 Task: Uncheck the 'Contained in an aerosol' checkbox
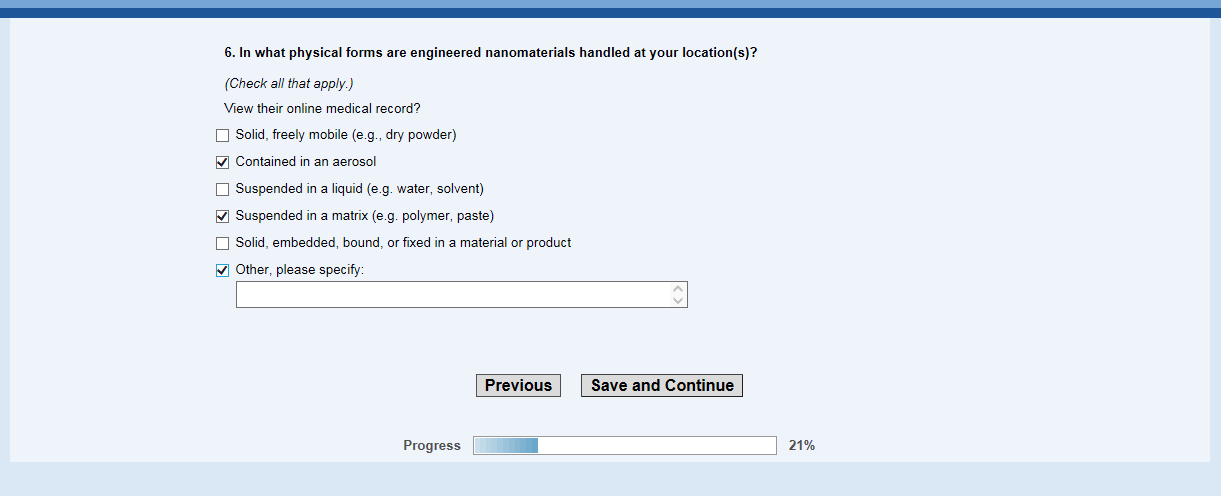[223, 162]
